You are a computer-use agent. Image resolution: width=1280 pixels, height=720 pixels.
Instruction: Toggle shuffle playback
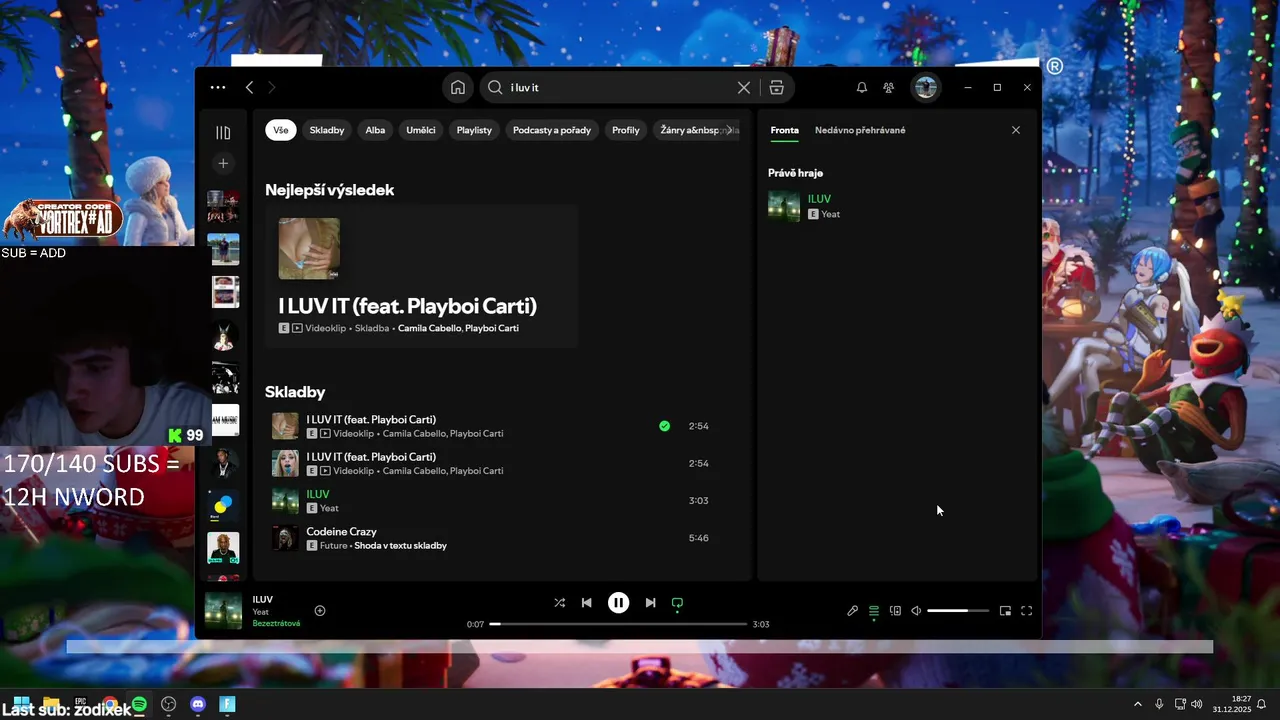[559, 603]
